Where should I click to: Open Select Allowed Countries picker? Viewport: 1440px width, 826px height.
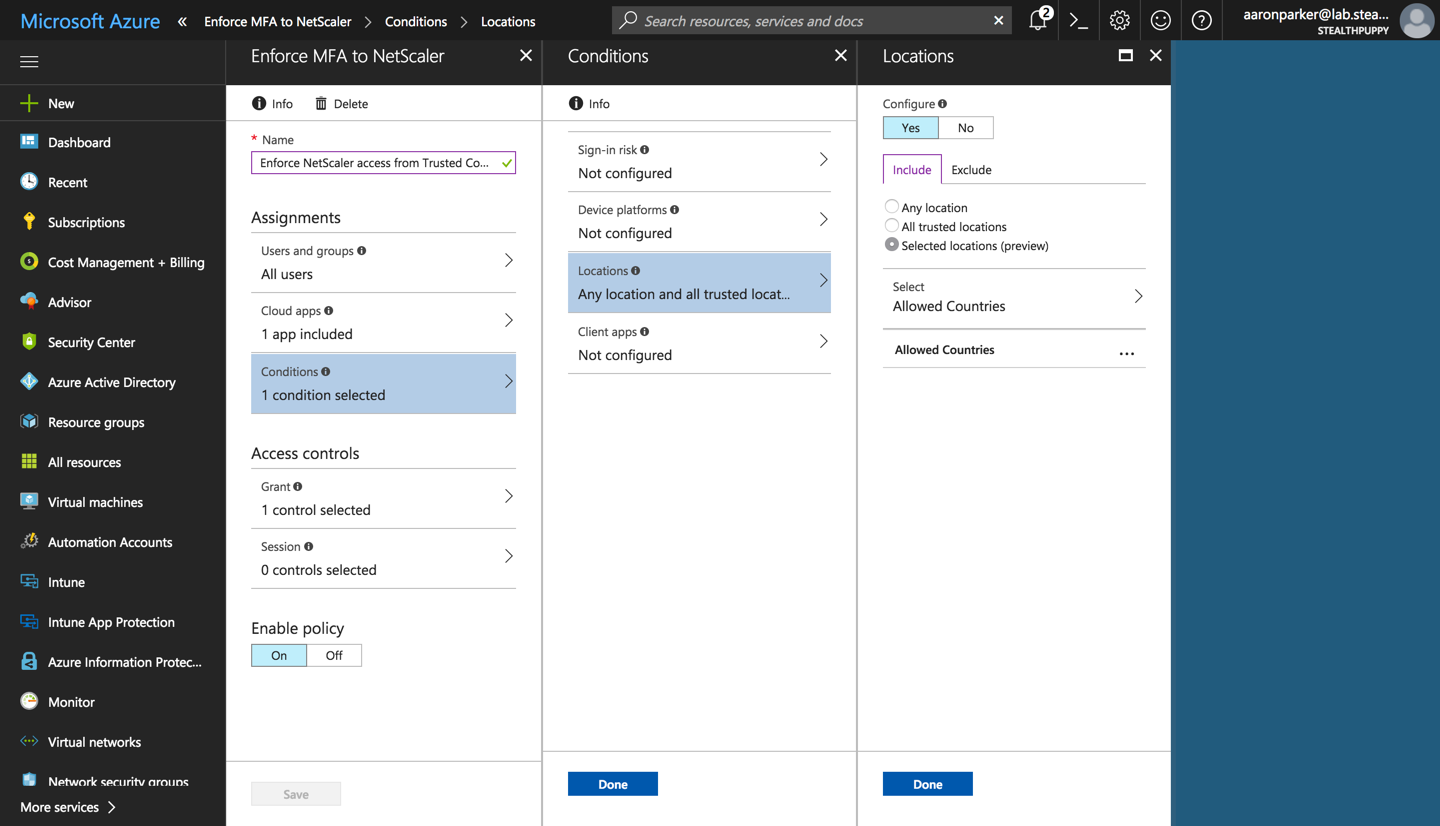(x=1014, y=297)
